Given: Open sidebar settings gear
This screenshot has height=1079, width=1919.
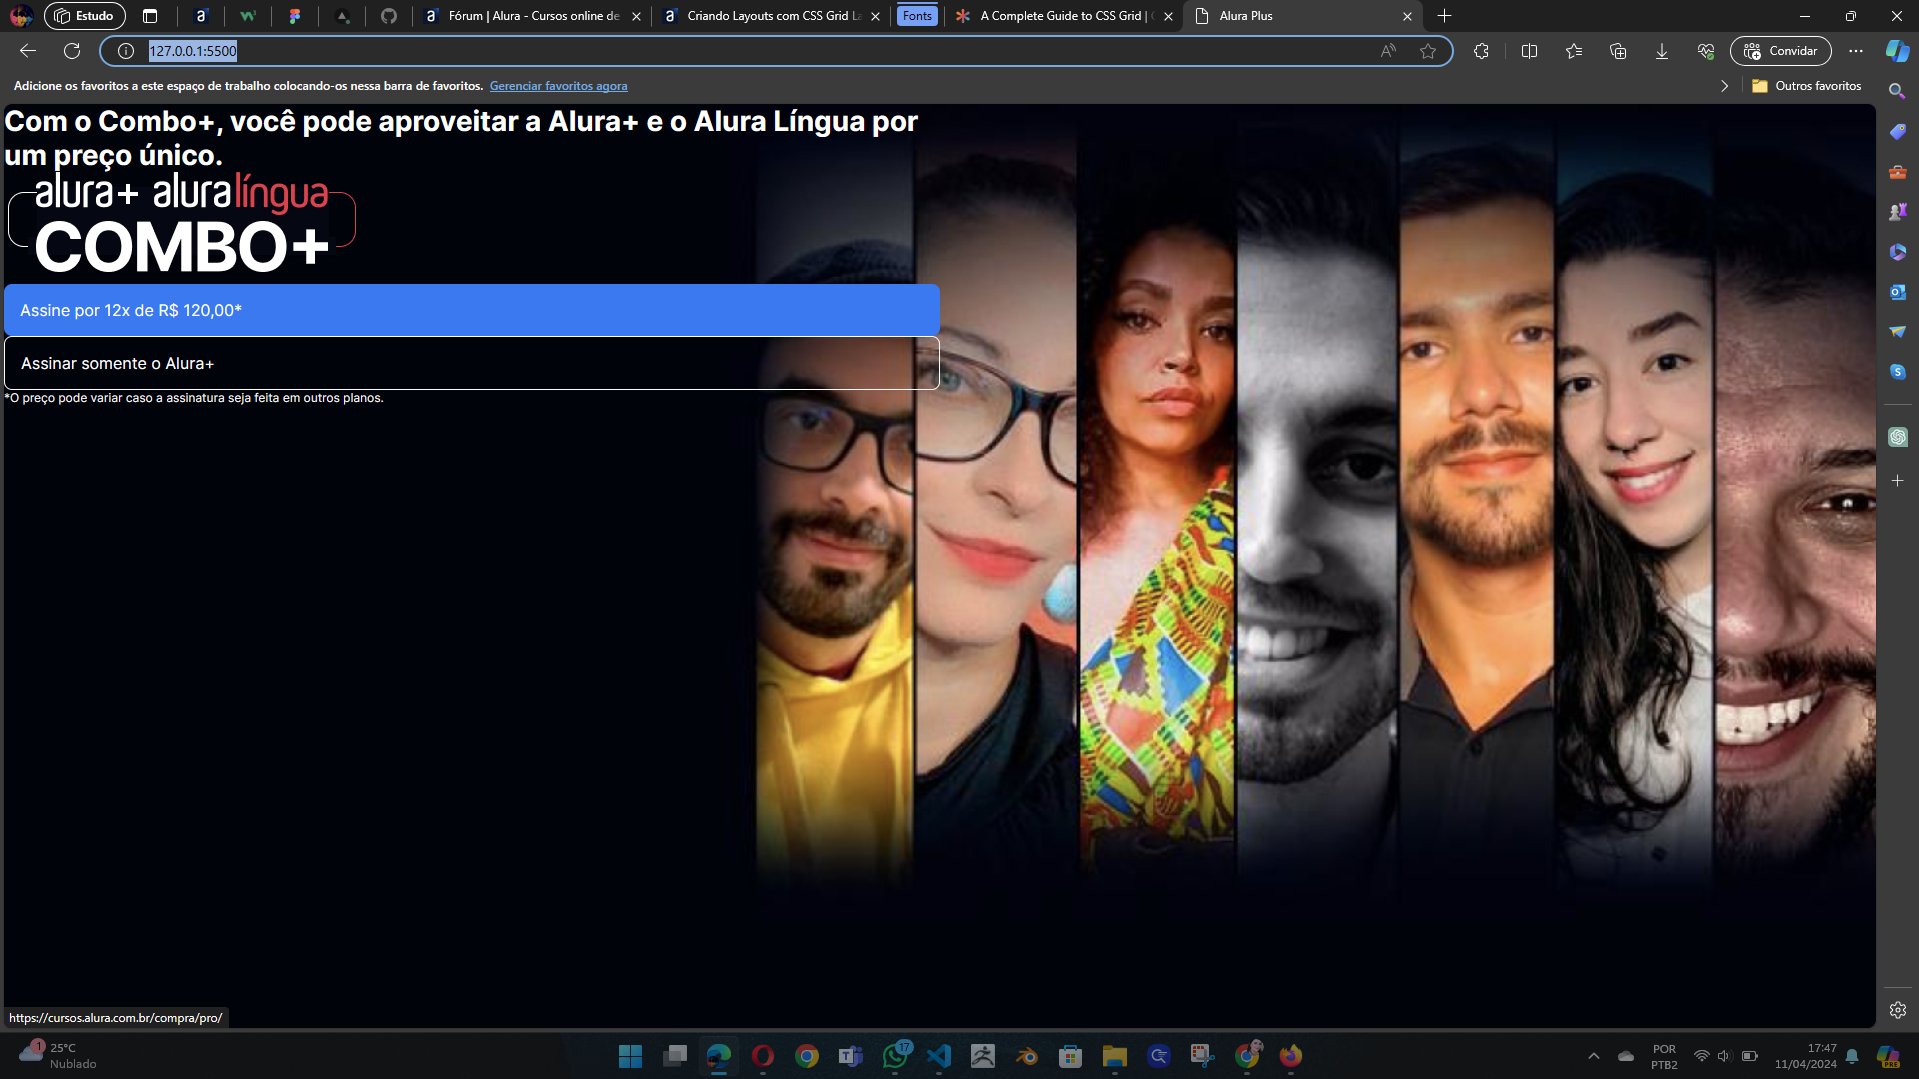Looking at the screenshot, I should click(x=1897, y=1010).
